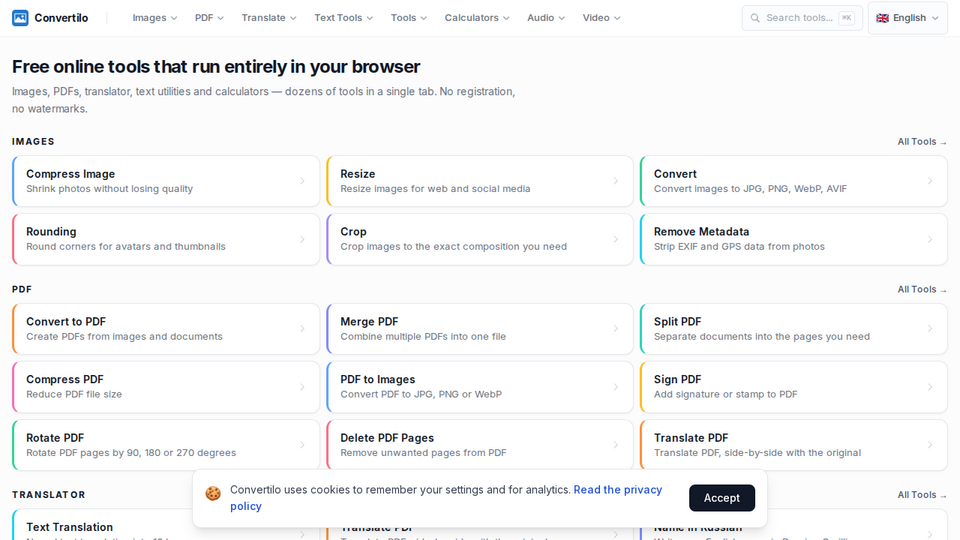Focus the Search tools input field
The height and width of the screenshot is (540, 960).
coord(802,18)
